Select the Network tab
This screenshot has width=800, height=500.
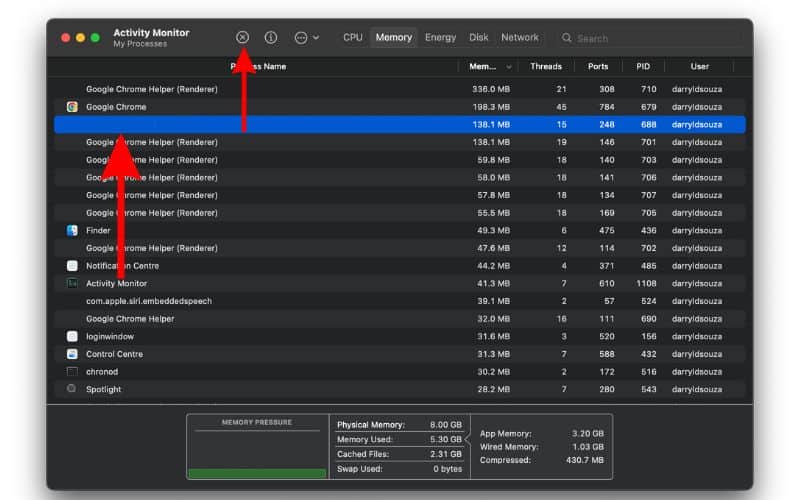pos(520,38)
